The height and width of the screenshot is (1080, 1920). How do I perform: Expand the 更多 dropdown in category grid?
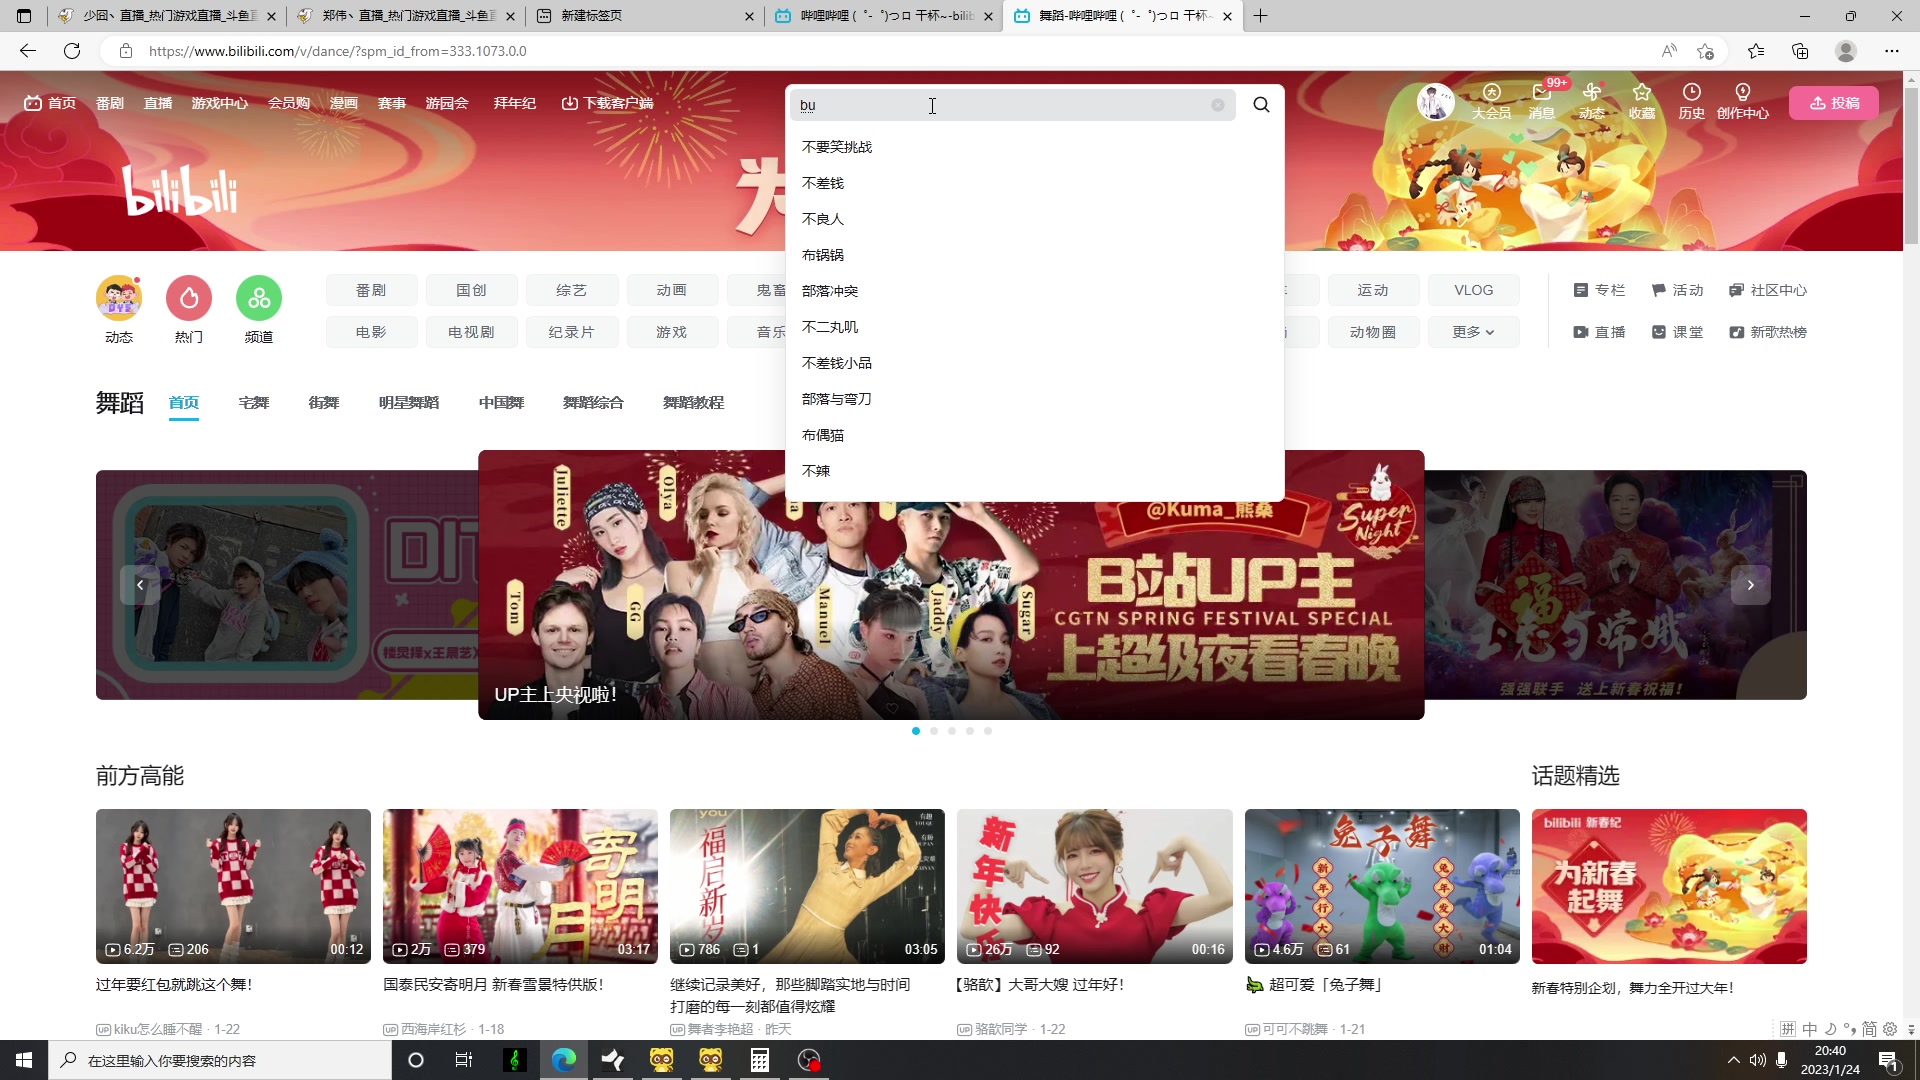pyautogui.click(x=1473, y=331)
